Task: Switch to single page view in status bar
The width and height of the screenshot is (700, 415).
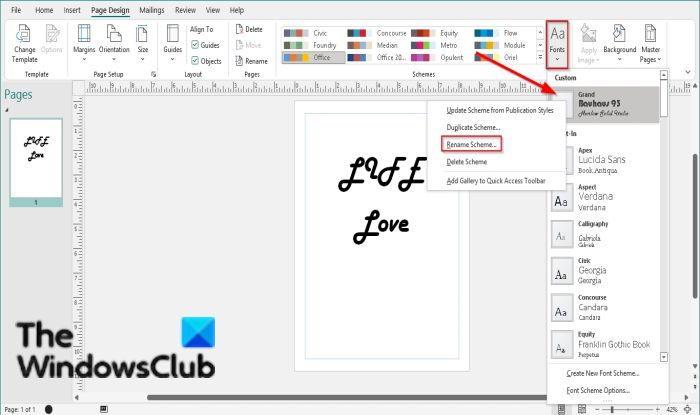Action: coord(562,409)
